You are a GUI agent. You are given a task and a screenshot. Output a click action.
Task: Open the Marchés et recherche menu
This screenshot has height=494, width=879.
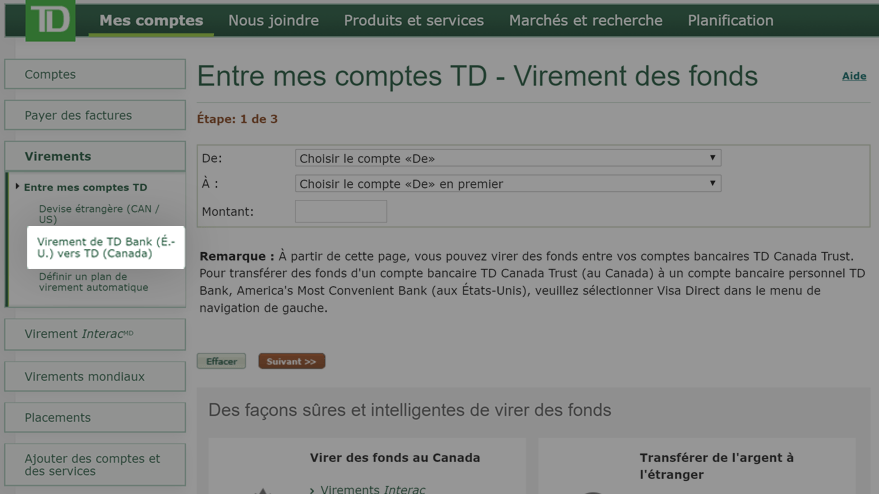(586, 21)
